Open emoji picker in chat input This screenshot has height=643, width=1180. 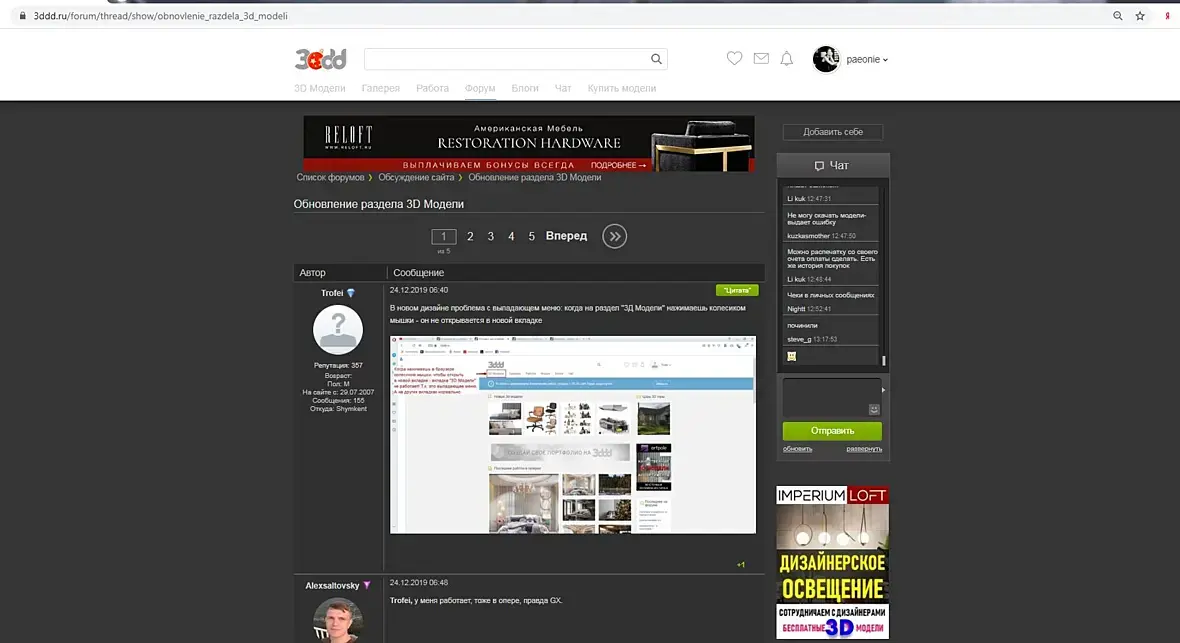(874, 410)
